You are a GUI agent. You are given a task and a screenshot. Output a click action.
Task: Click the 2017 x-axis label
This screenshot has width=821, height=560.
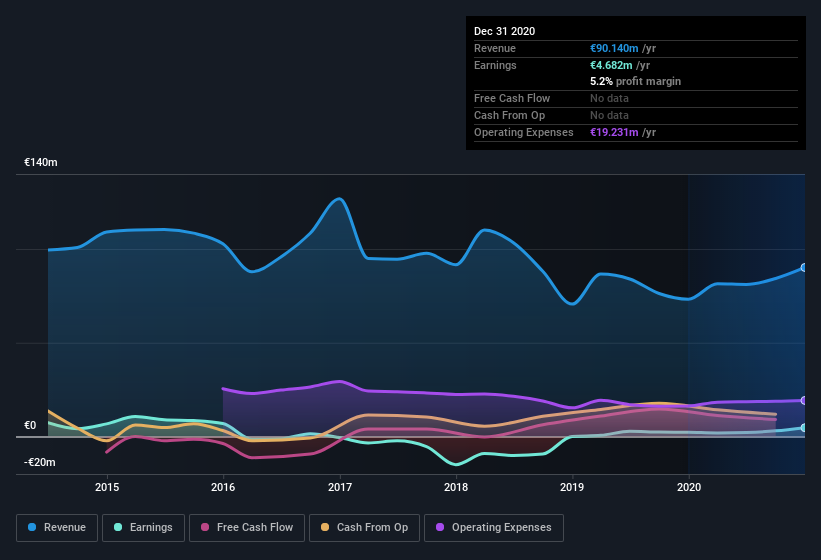click(x=340, y=487)
